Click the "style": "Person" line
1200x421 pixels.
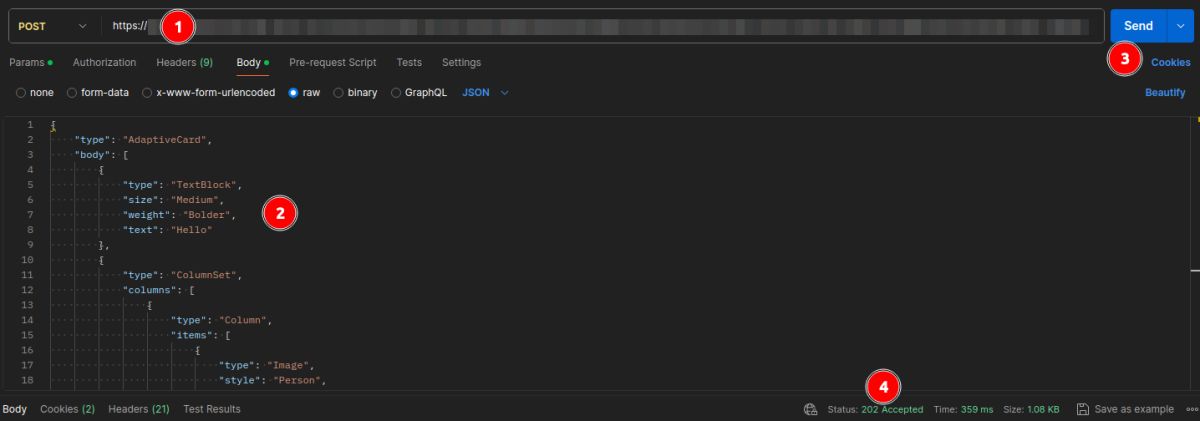pos(272,380)
